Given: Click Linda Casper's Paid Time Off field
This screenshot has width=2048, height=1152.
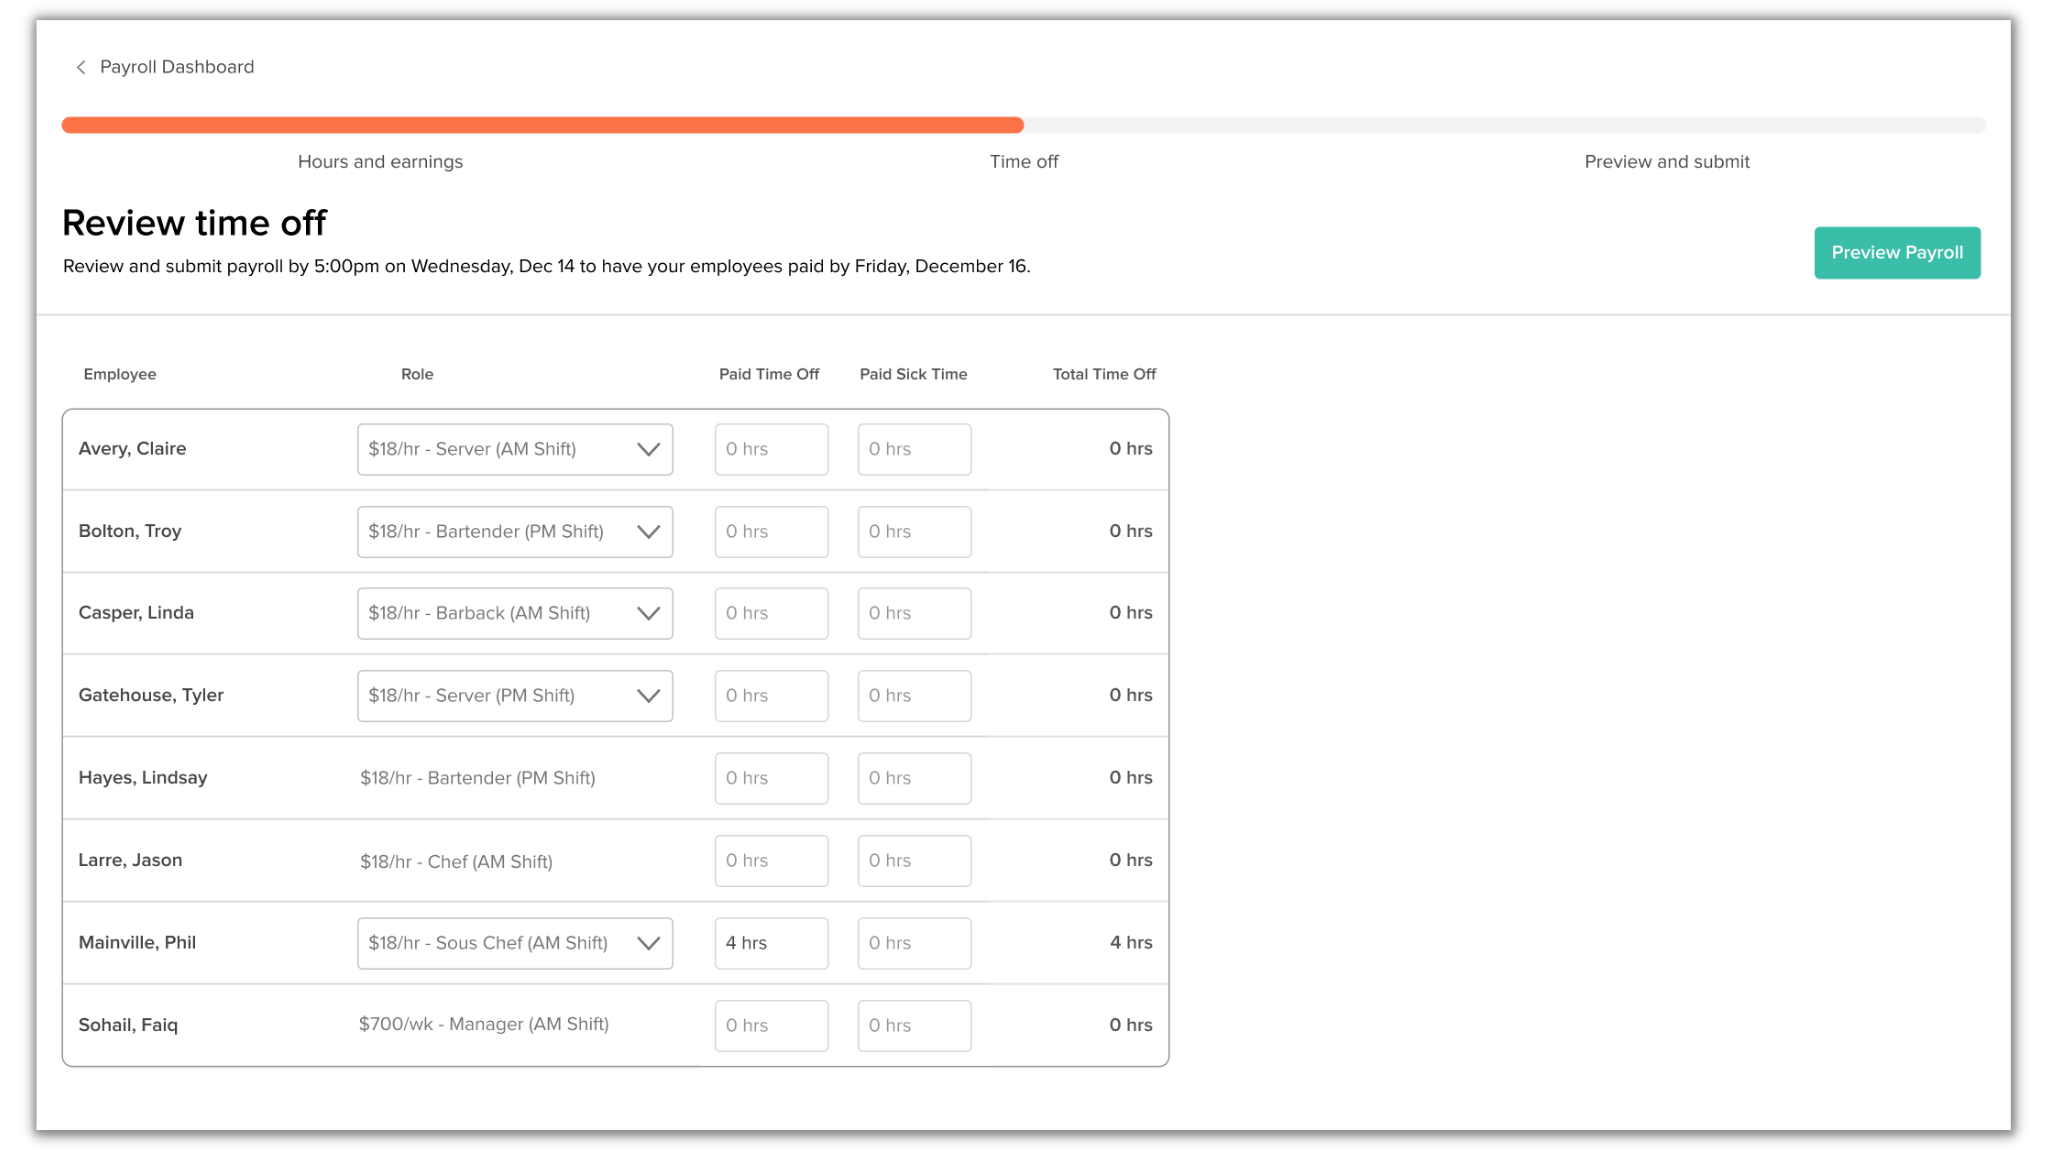Looking at the screenshot, I should [x=771, y=614].
